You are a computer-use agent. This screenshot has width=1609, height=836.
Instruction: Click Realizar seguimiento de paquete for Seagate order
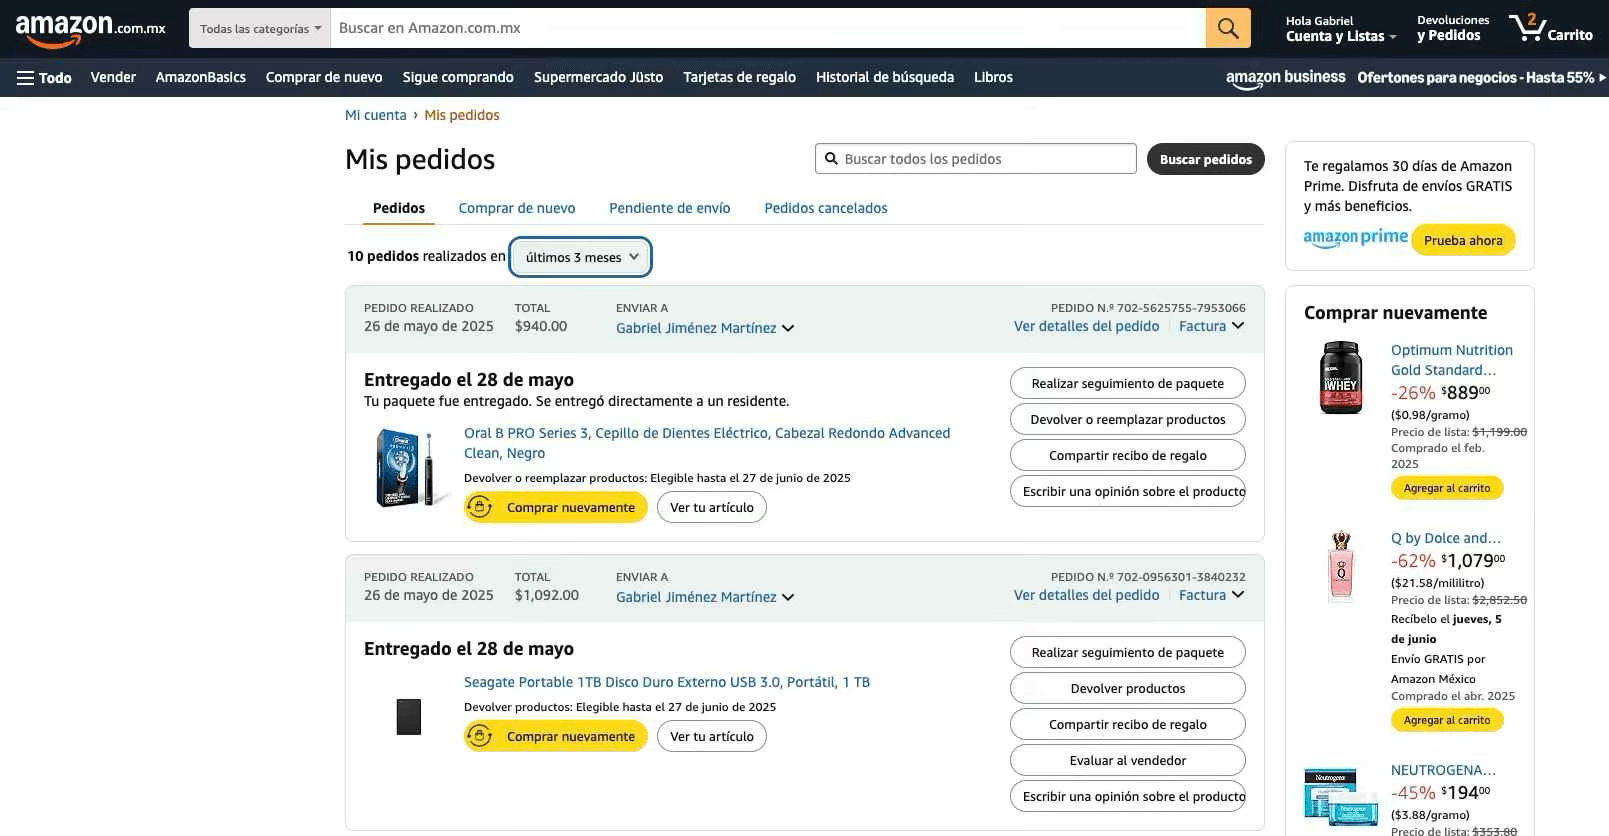(x=1128, y=652)
